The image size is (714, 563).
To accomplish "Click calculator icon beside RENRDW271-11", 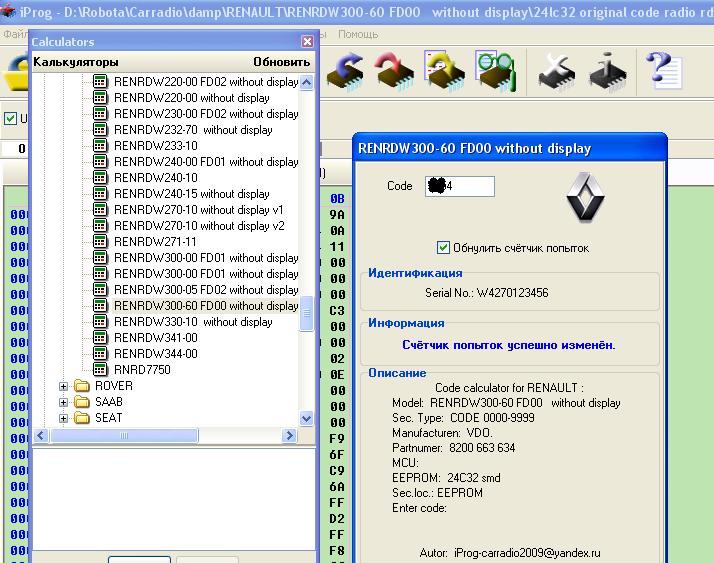I will click(x=100, y=241).
